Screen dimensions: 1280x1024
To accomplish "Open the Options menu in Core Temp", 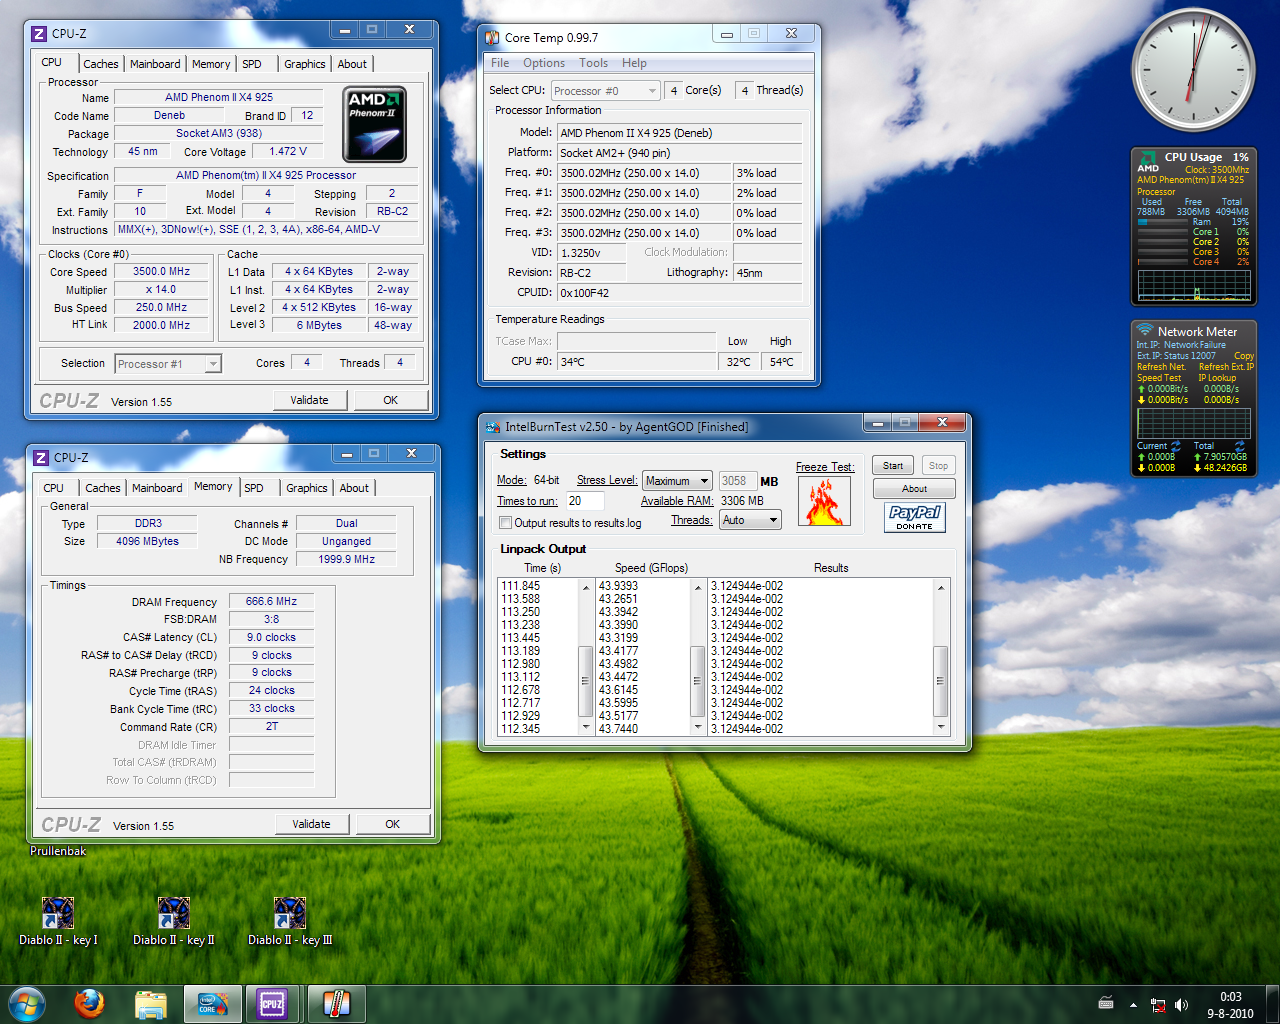I will [x=544, y=63].
